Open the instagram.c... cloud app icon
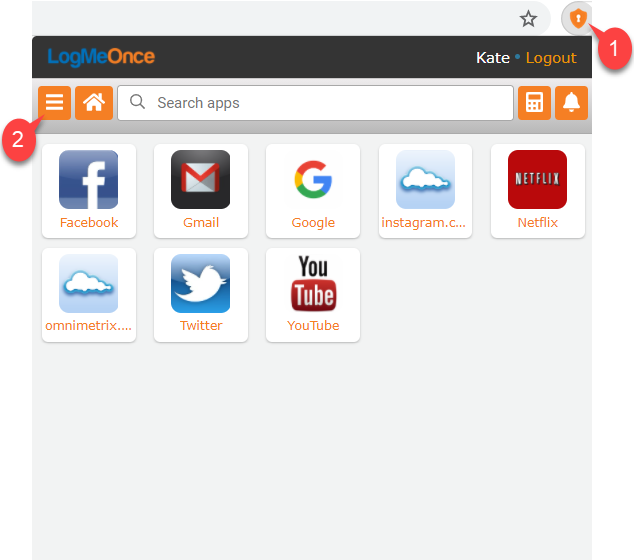 coord(425,180)
